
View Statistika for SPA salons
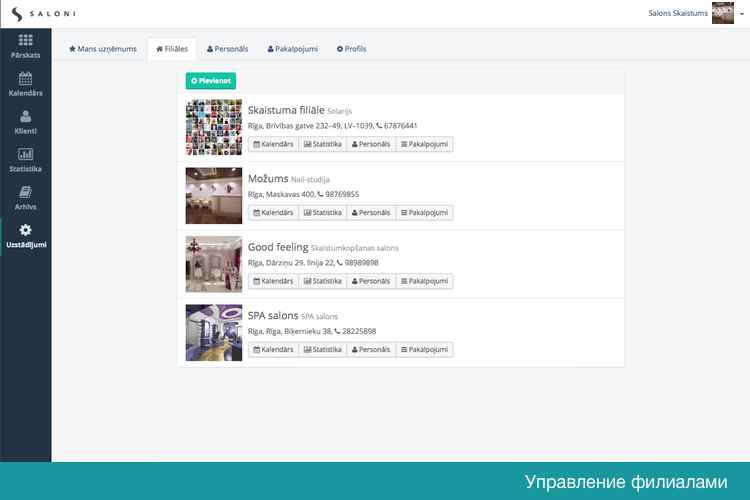tap(323, 349)
